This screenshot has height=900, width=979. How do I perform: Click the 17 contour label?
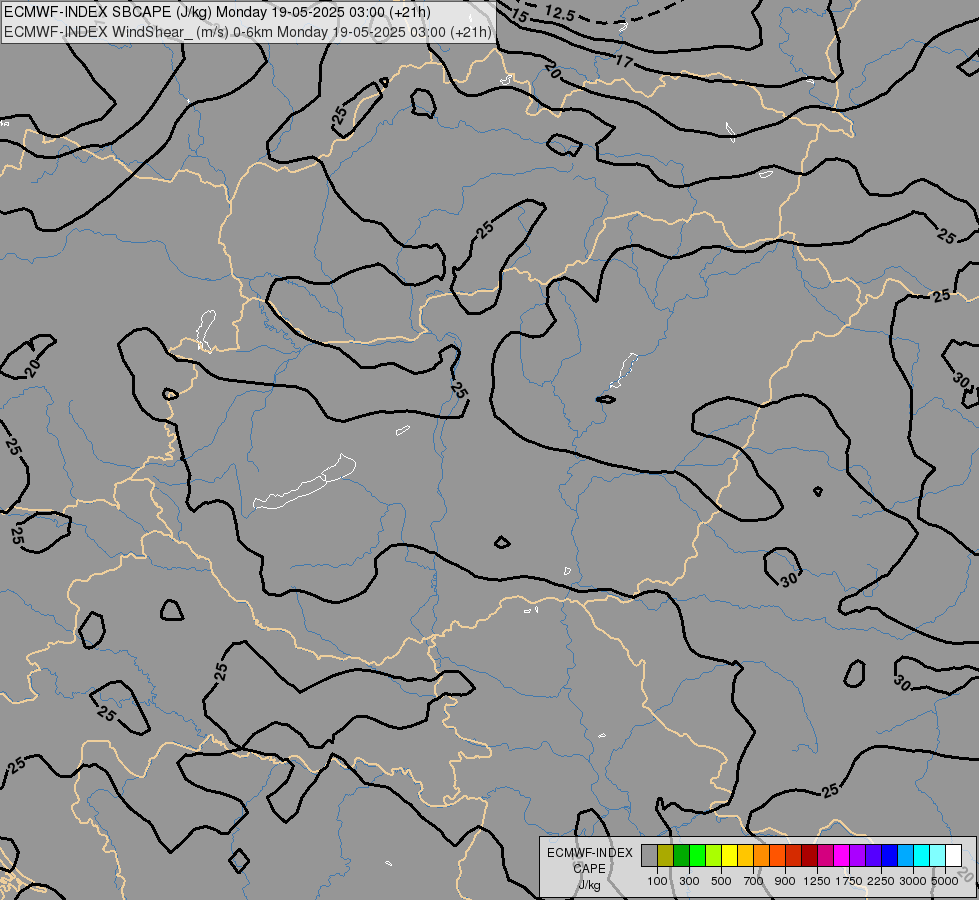[624, 61]
